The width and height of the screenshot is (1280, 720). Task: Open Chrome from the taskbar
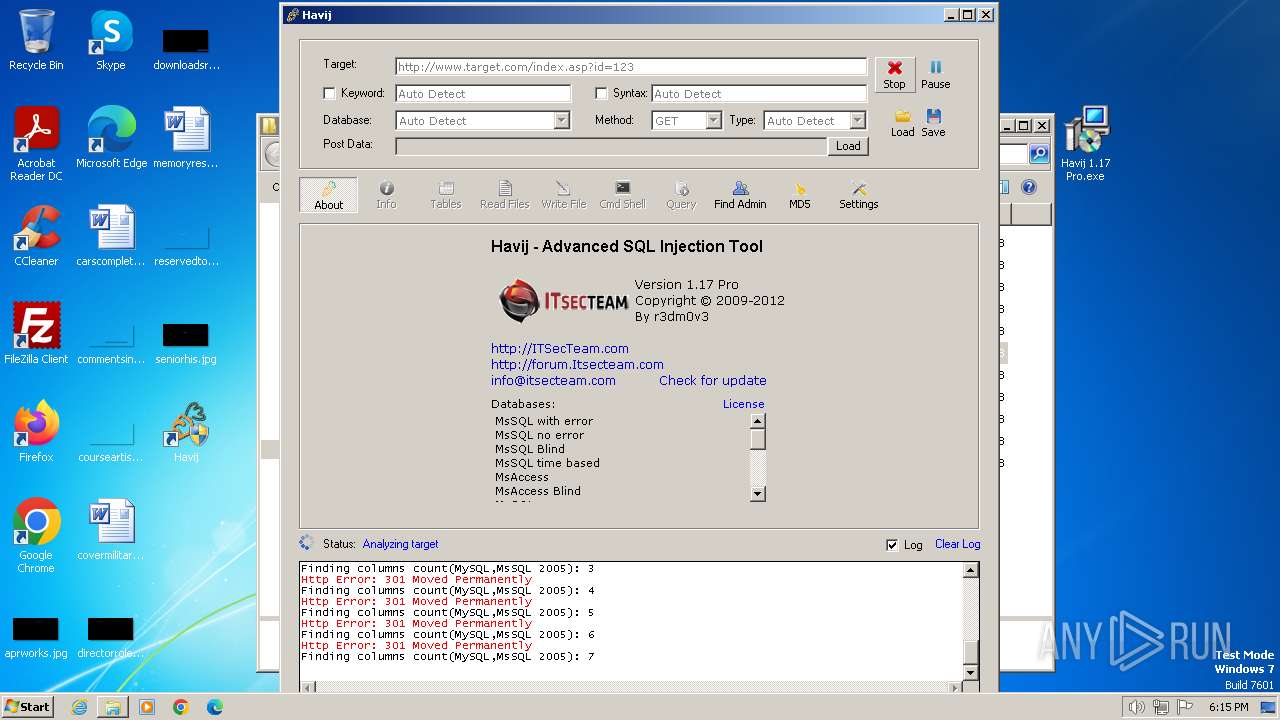pos(180,707)
